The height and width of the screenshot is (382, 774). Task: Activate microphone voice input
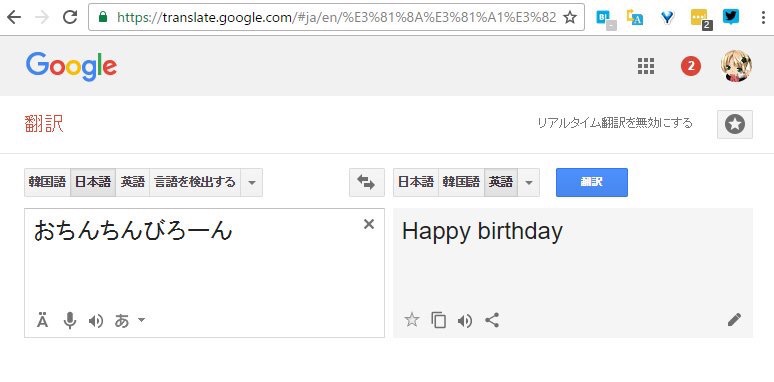(70, 321)
